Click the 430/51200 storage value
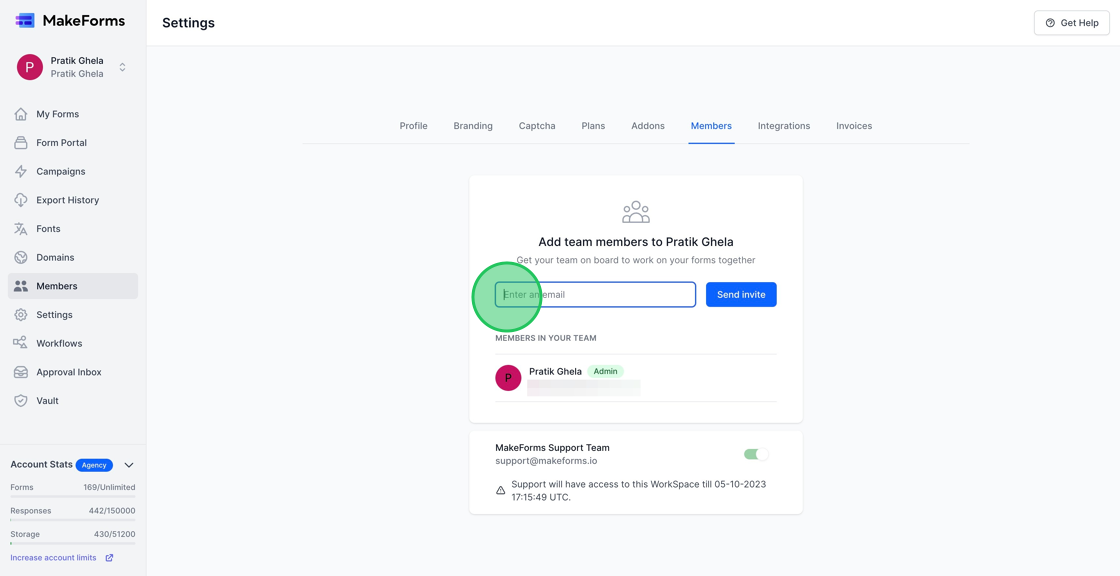Image resolution: width=1120 pixels, height=576 pixels. coord(114,535)
